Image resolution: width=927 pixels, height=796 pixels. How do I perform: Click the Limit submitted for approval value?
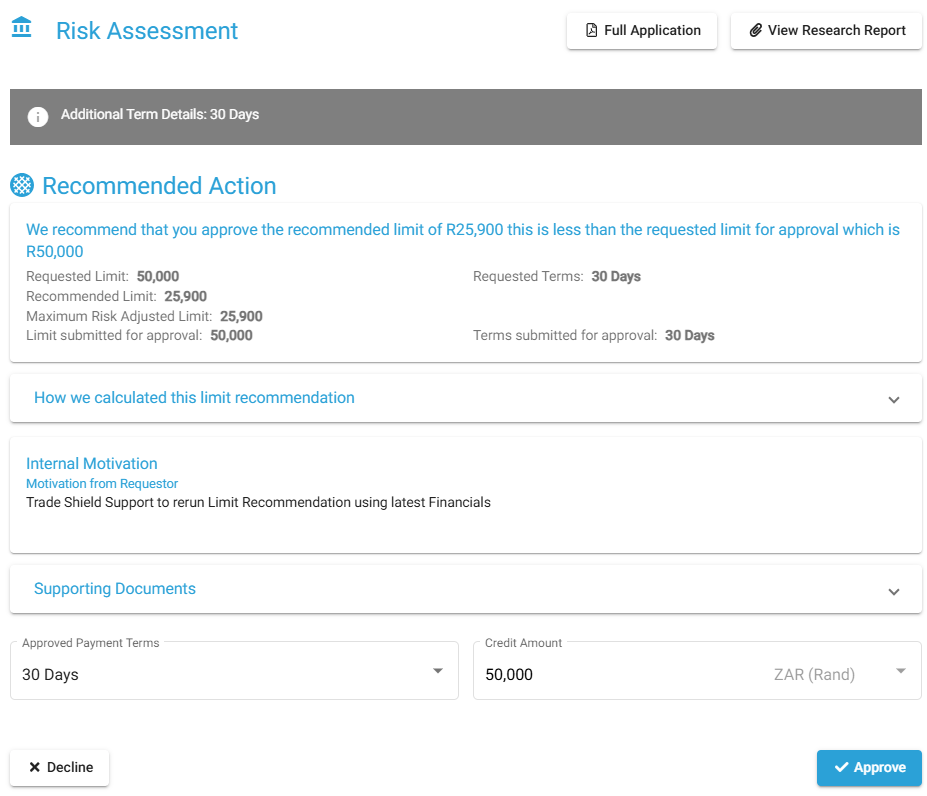point(231,335)
